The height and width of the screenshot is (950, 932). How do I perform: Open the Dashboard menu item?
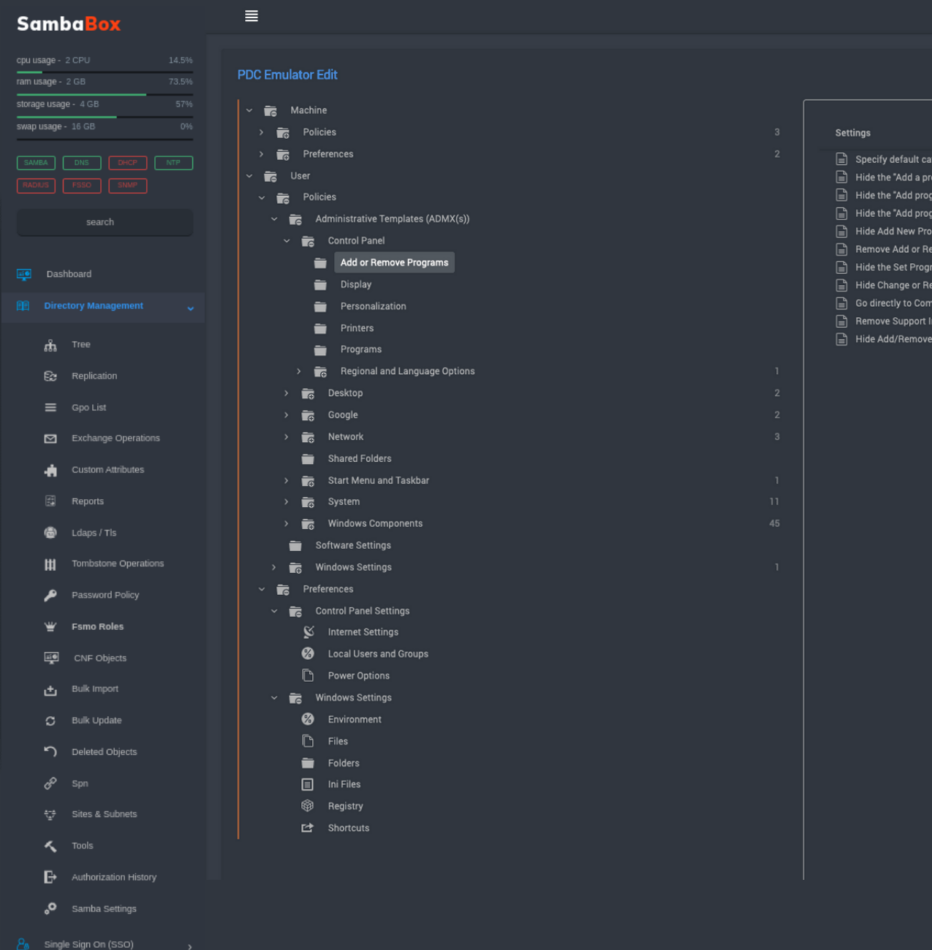[68, 274]
